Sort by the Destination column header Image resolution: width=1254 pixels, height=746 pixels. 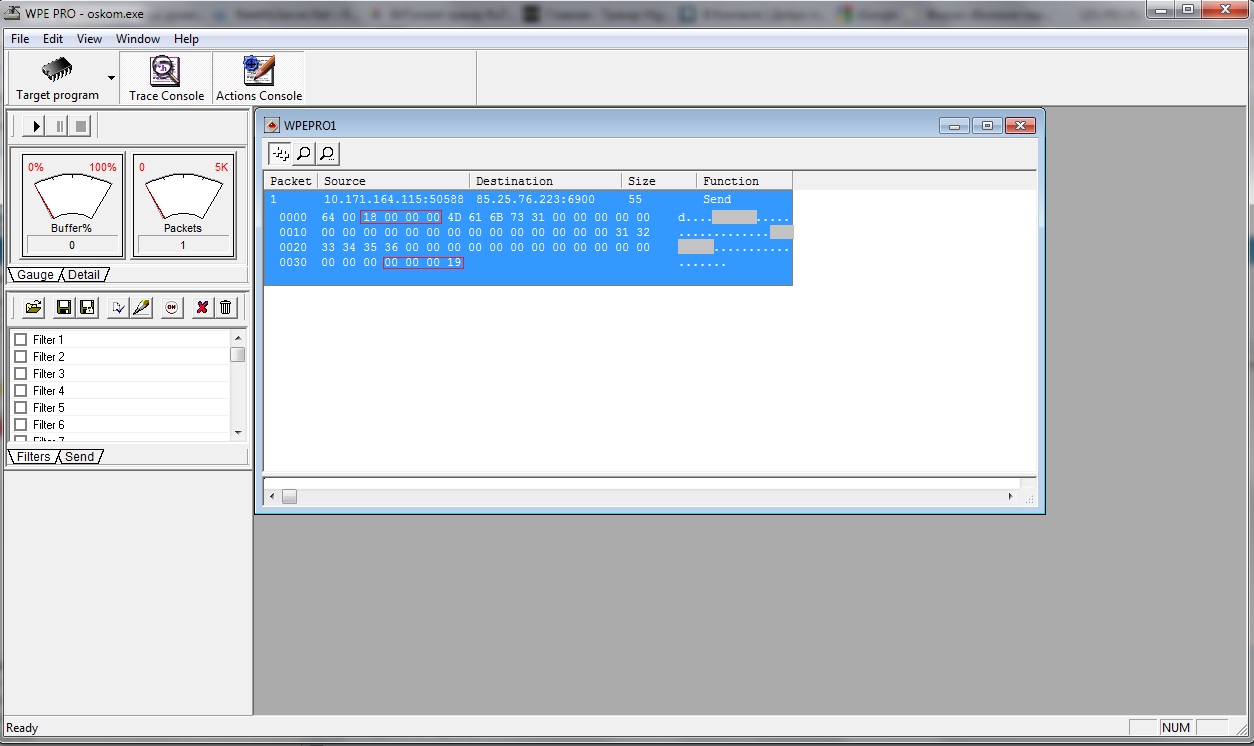click(546, 181)
